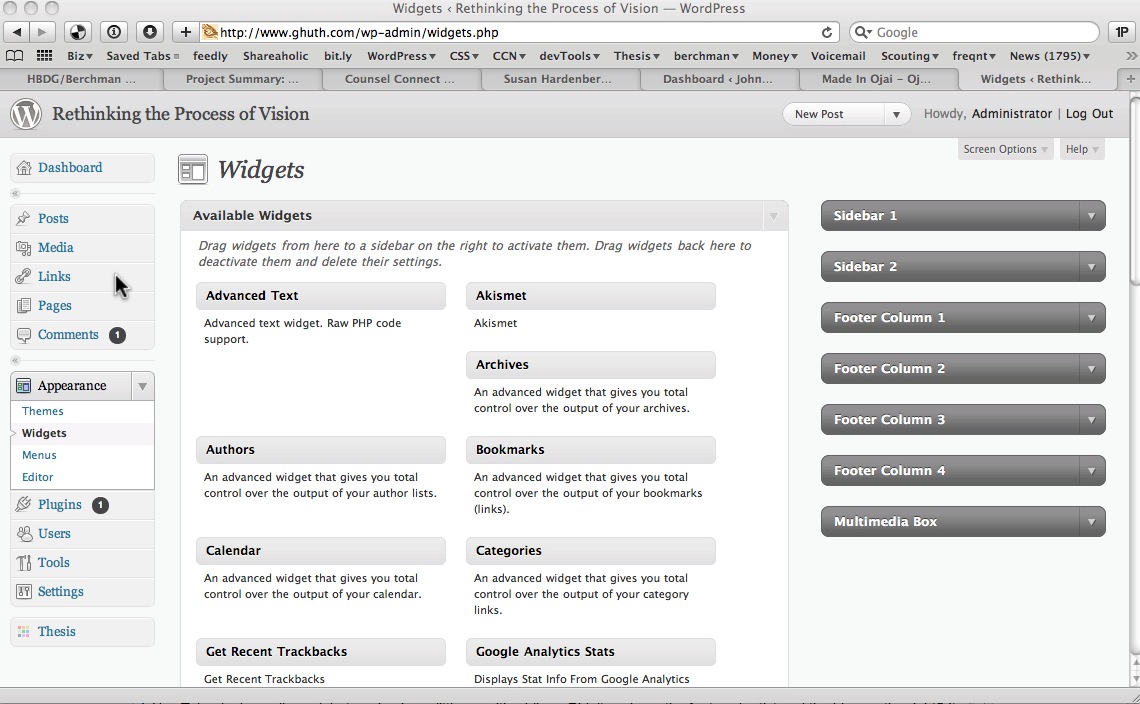Switch to the Counsel Connect tab
Screen dimensions: 1140x704
pyautogui.click(x=399, y=79)
